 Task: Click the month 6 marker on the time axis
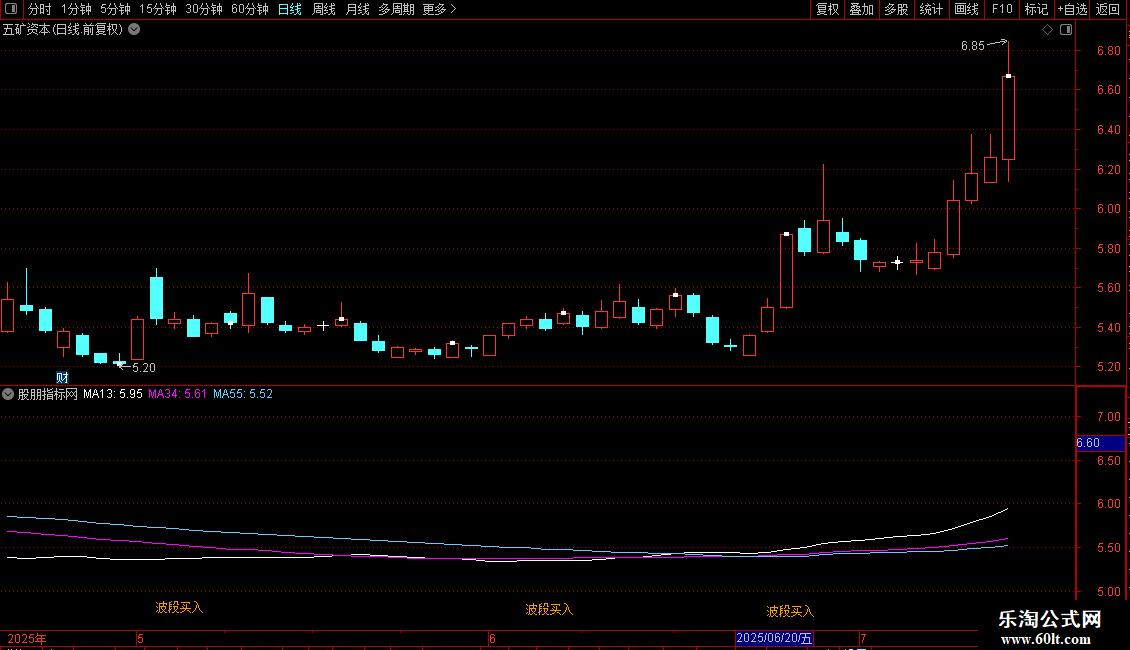pos(492,638)
